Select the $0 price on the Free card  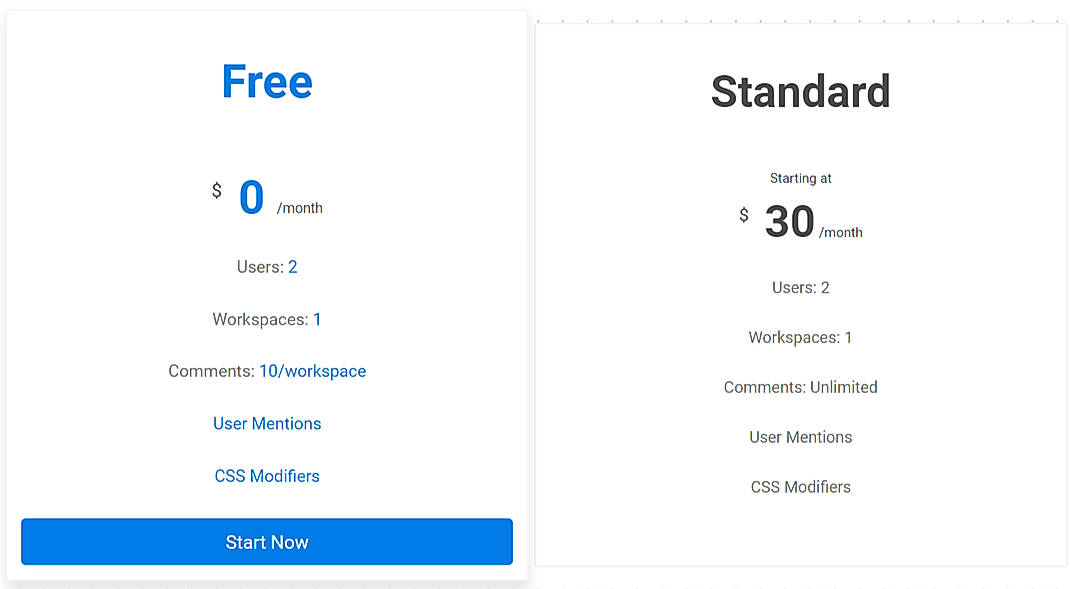(250, 197)
